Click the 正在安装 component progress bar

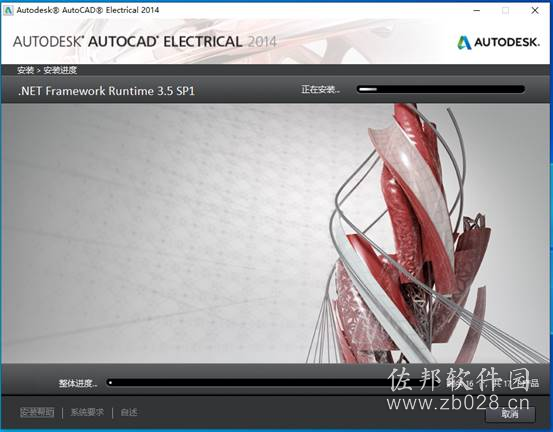(x=440, y=89)
